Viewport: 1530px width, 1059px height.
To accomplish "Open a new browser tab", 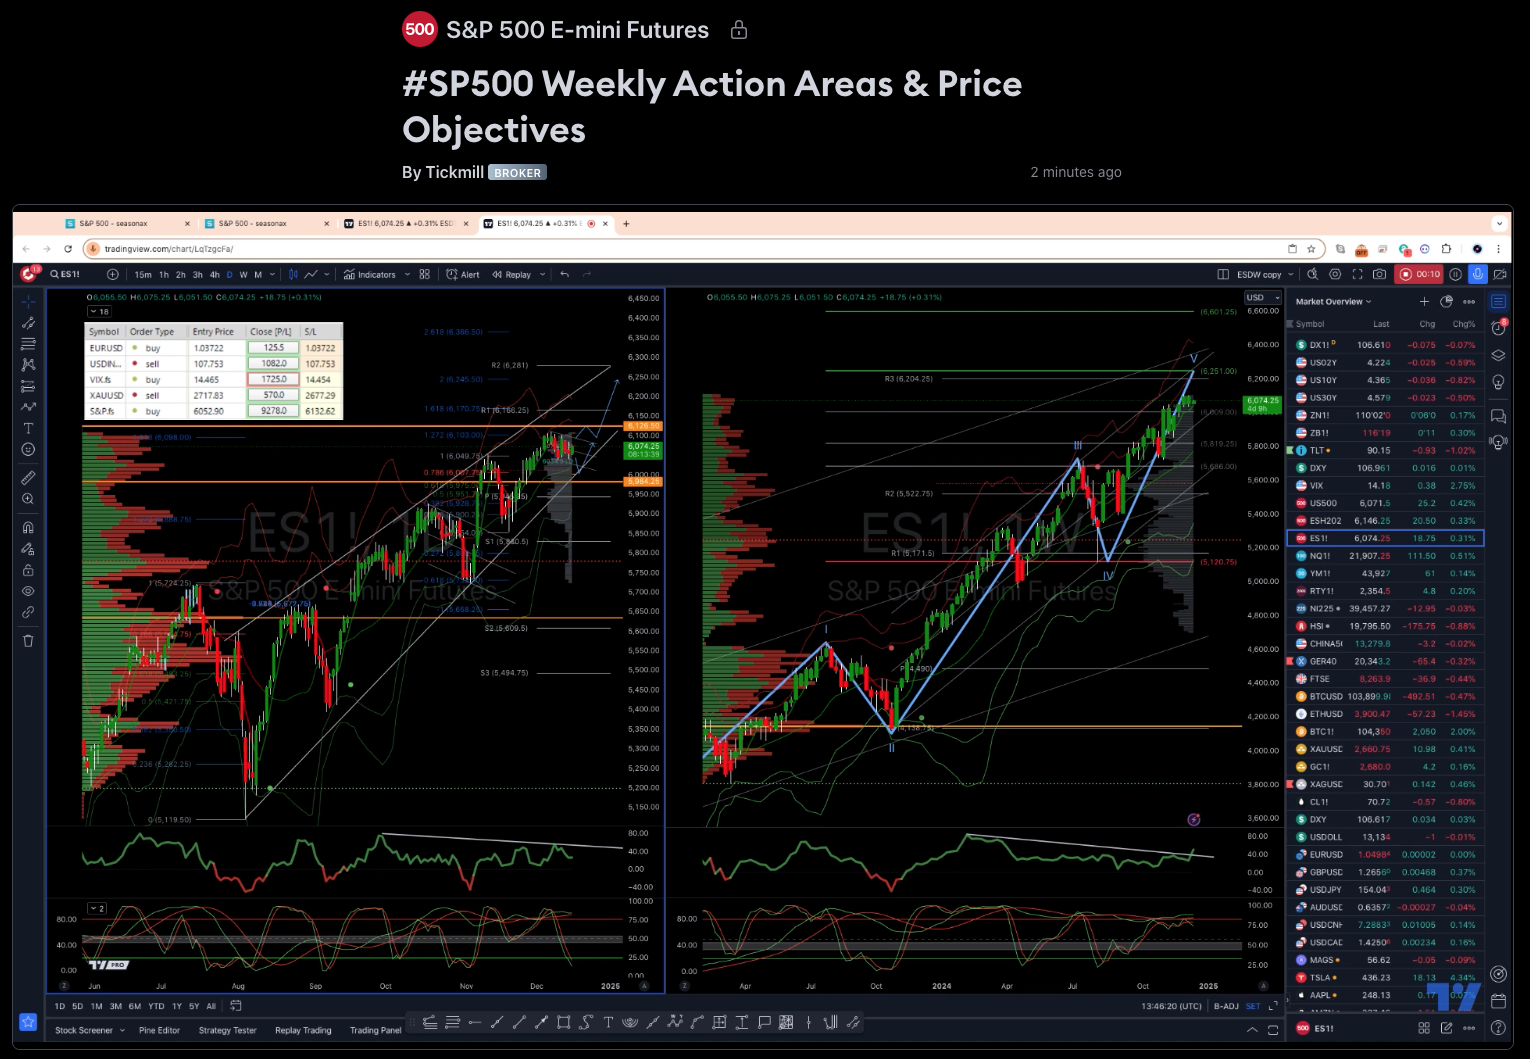I will [x=626, y=223].
